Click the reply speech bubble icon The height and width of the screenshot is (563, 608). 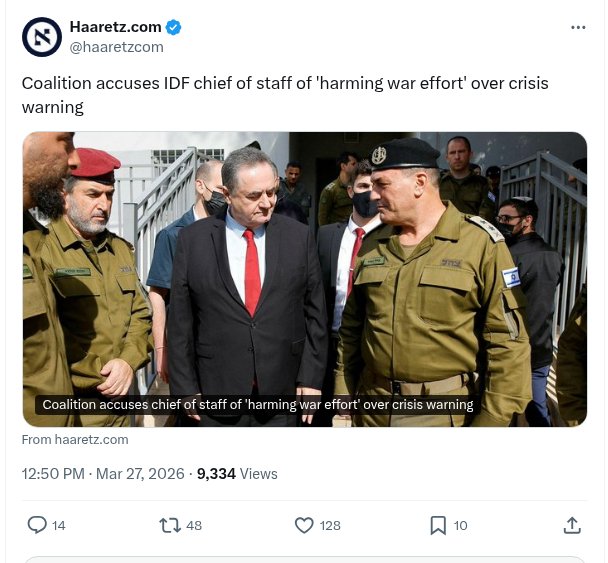(37, 525)
